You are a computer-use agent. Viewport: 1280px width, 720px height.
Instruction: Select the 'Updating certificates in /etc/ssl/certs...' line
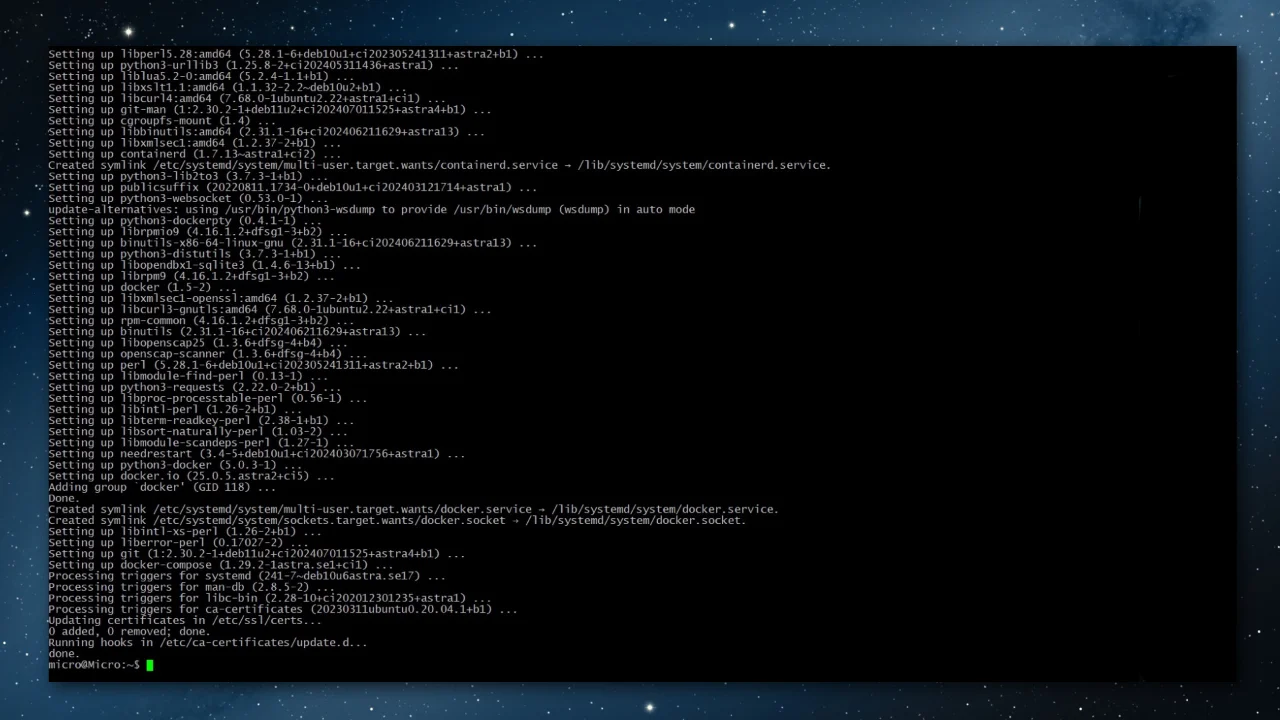185,620
